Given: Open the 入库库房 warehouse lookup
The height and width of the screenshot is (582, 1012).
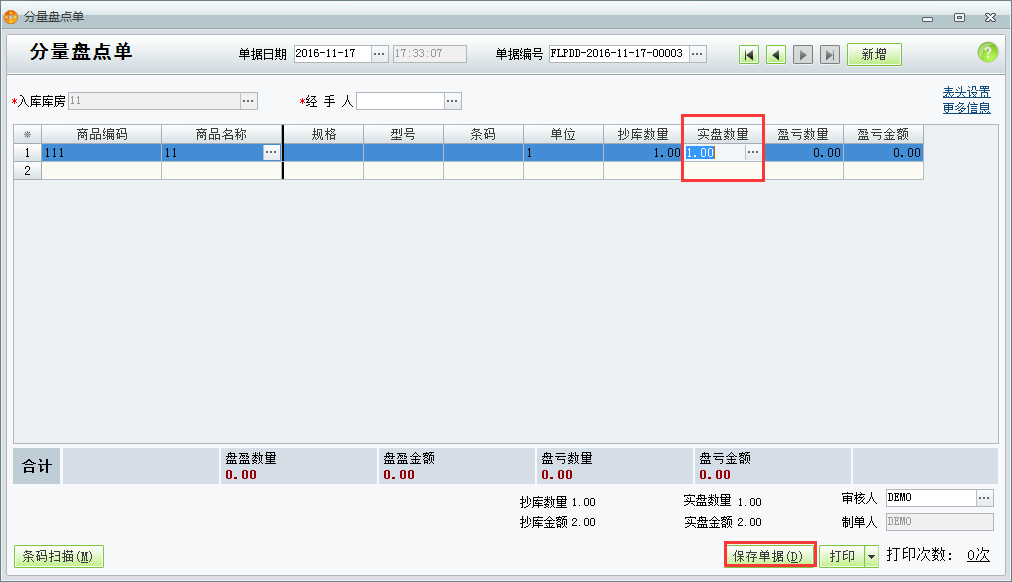Looking at the screenshot, I should [250, 100].
